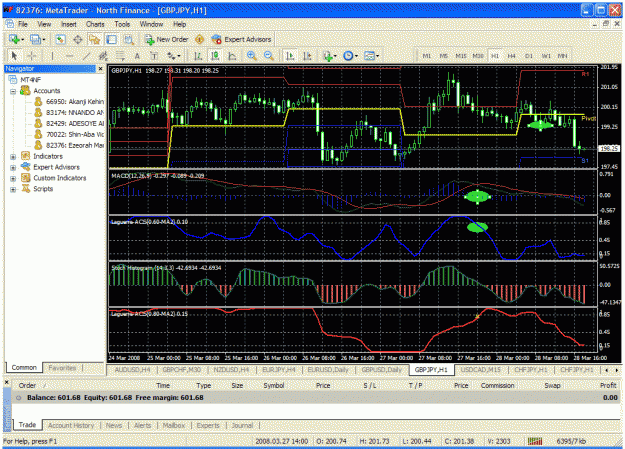Switch chart to line chart

tap(232, 56)
